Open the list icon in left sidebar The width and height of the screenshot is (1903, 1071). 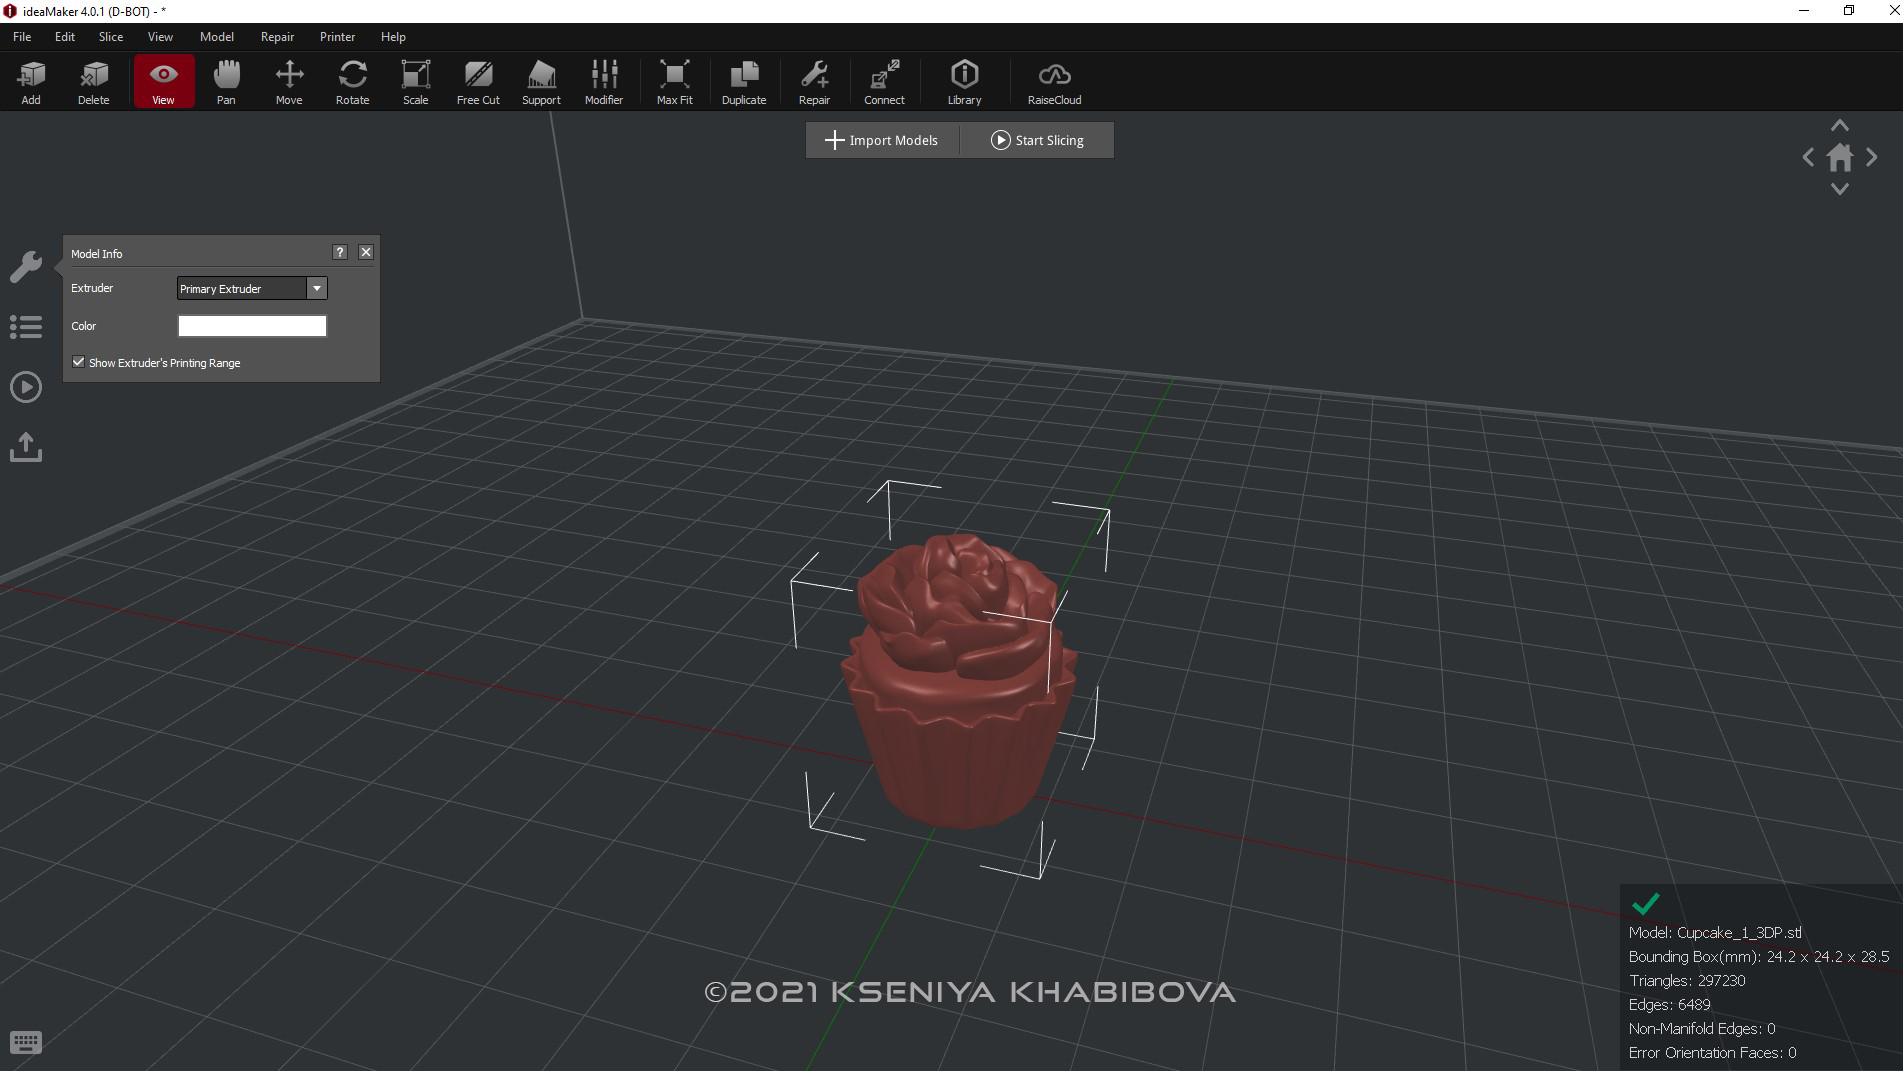[x=26, y=326]
